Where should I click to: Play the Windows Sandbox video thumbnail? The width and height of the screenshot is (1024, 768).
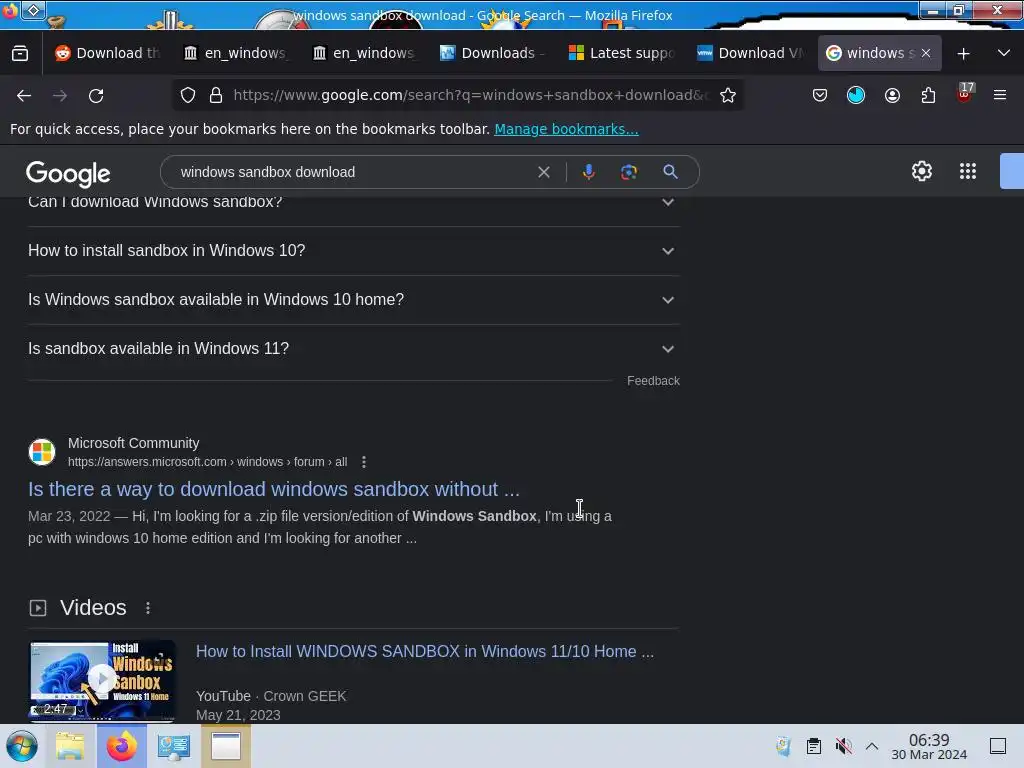click(x=102, y=680)
